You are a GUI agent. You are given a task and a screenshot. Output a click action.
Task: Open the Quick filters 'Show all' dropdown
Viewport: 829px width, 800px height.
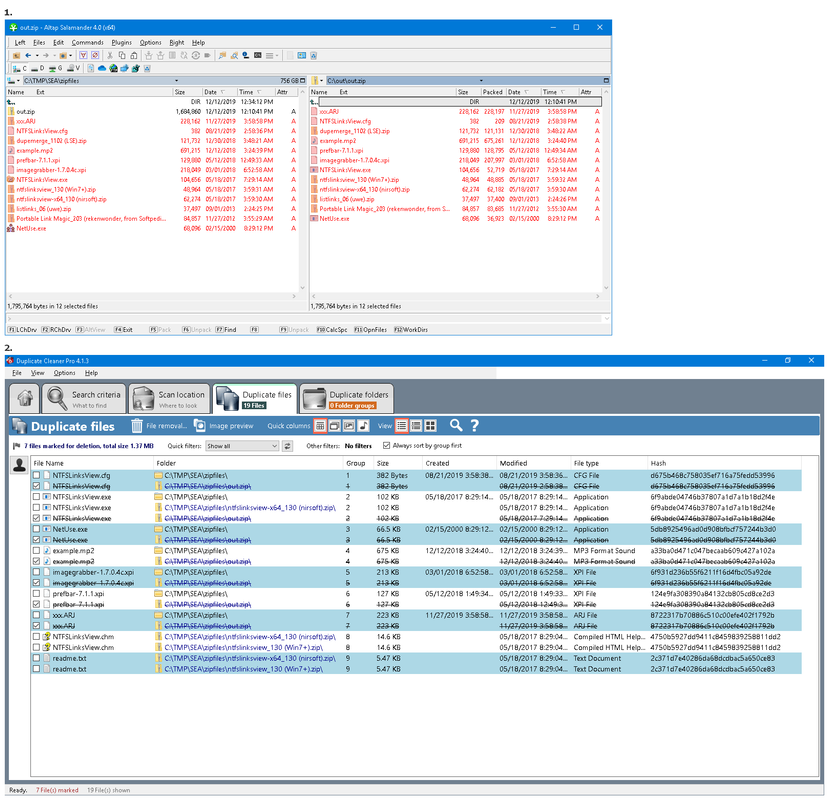pos(242,446)
